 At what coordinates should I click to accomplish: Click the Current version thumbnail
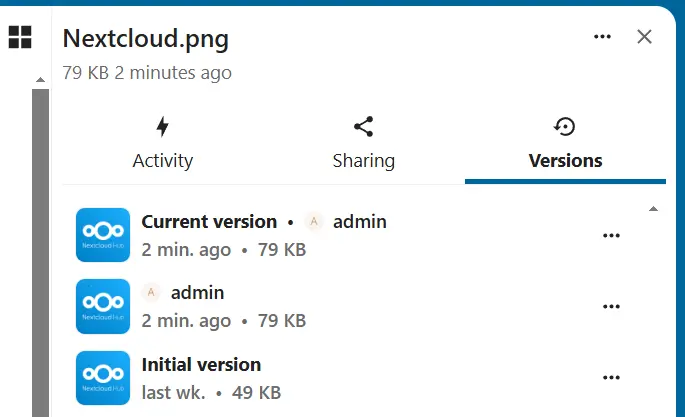tap(104, 235)
